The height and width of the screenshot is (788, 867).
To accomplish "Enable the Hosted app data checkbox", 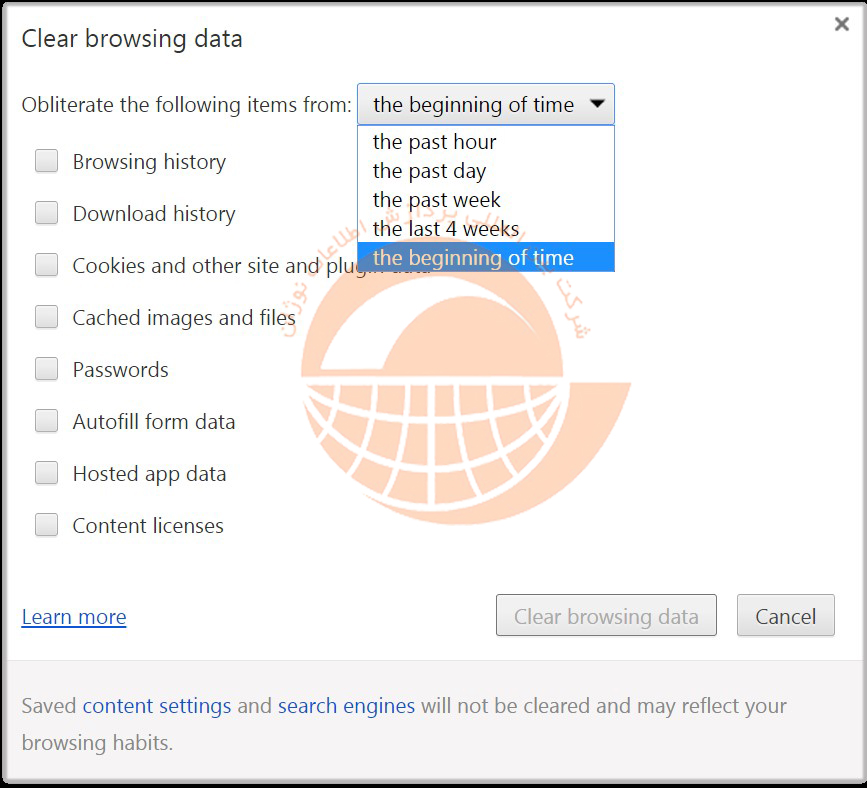I will [47, 473].
